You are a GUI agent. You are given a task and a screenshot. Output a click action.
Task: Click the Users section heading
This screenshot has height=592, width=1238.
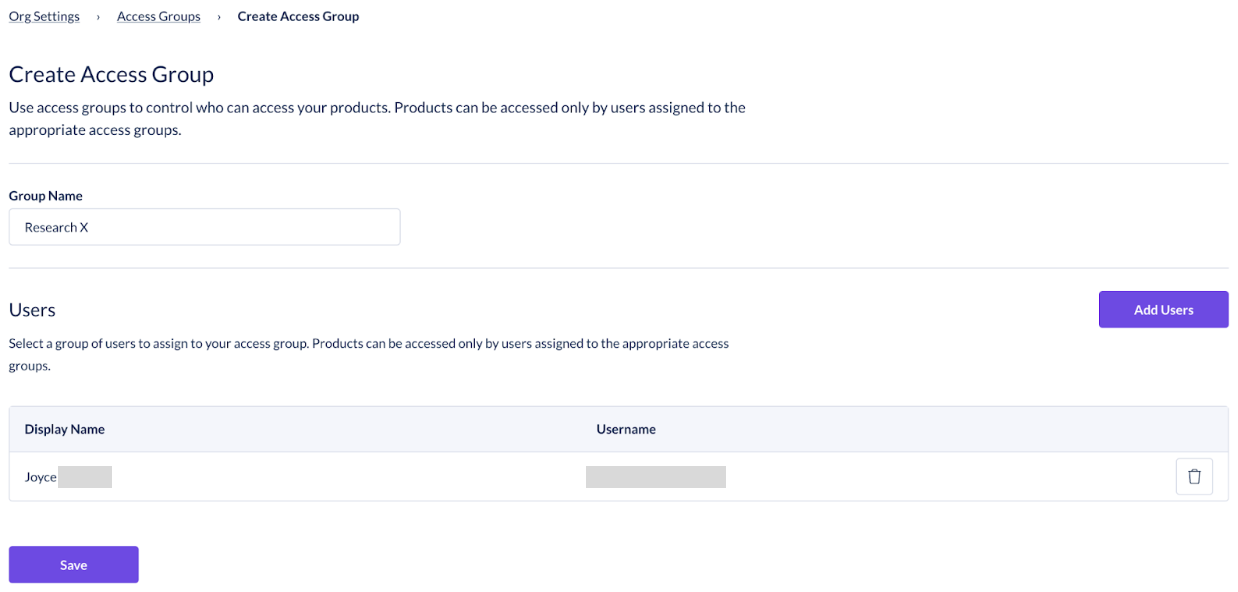tap(32, 310)
